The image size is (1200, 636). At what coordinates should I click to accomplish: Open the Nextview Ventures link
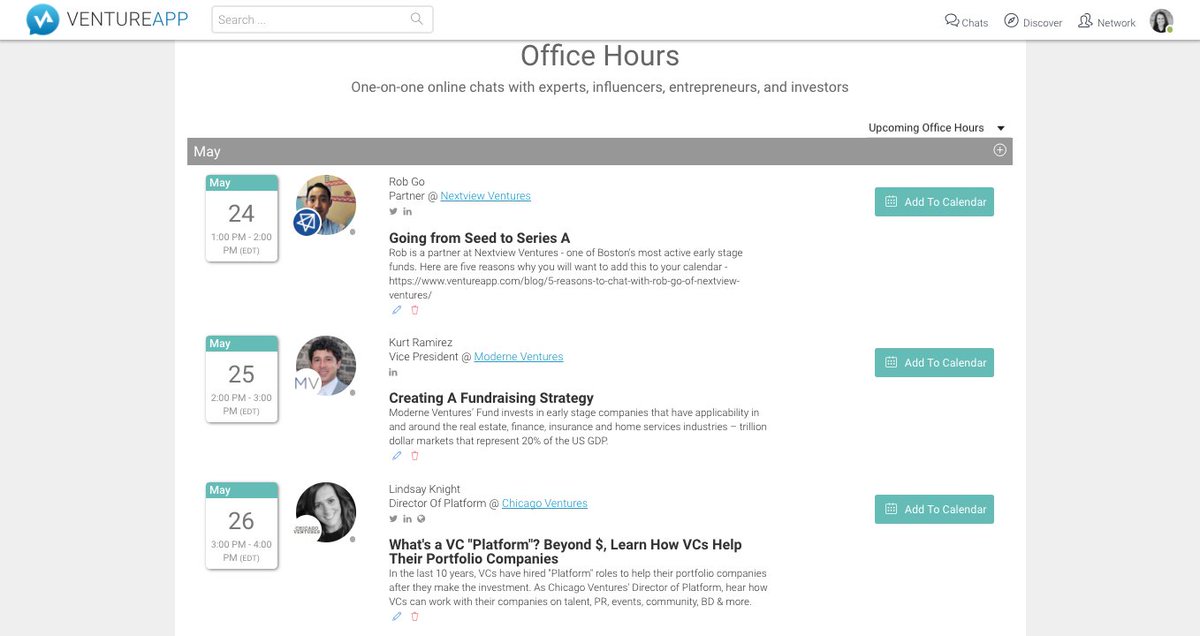click(486, 196)
